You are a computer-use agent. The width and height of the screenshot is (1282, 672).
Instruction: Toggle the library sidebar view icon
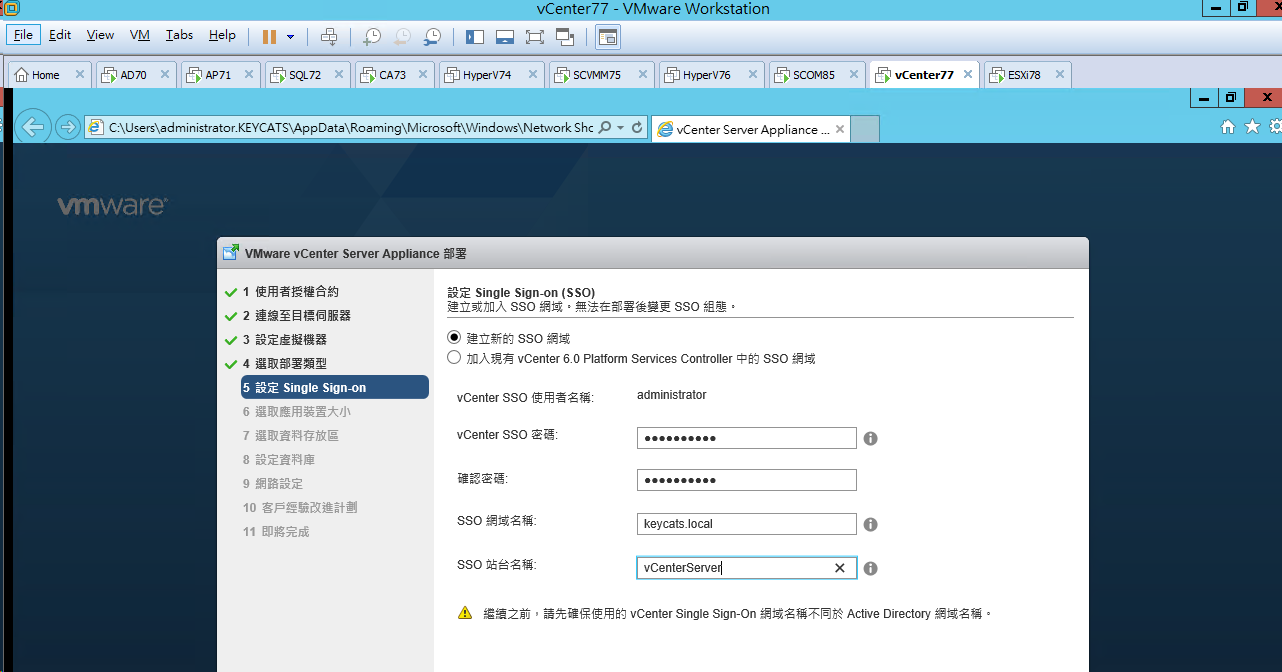point(475,37)
